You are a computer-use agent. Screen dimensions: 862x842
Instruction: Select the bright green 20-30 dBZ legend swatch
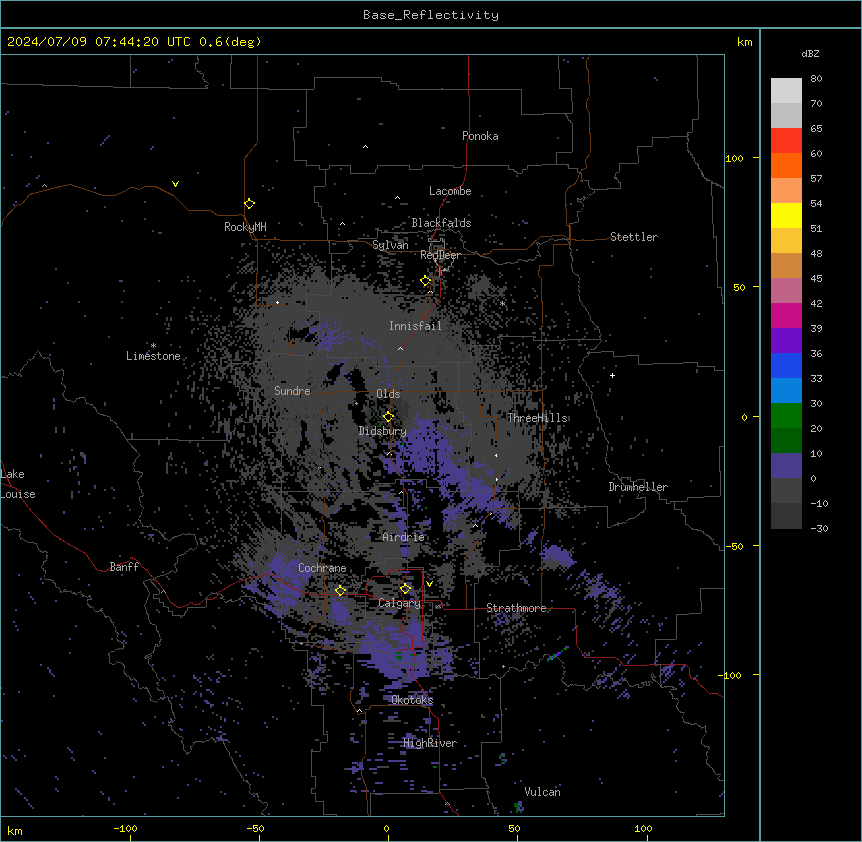[x=786, y=416]
